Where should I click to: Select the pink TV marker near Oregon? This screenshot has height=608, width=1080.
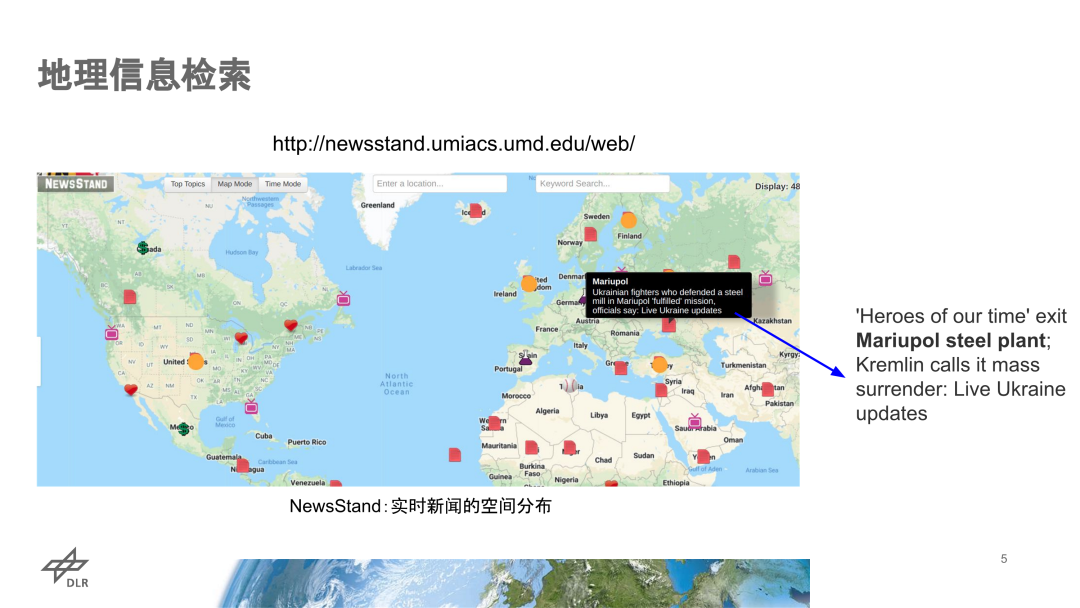click(x=112, y=333)
